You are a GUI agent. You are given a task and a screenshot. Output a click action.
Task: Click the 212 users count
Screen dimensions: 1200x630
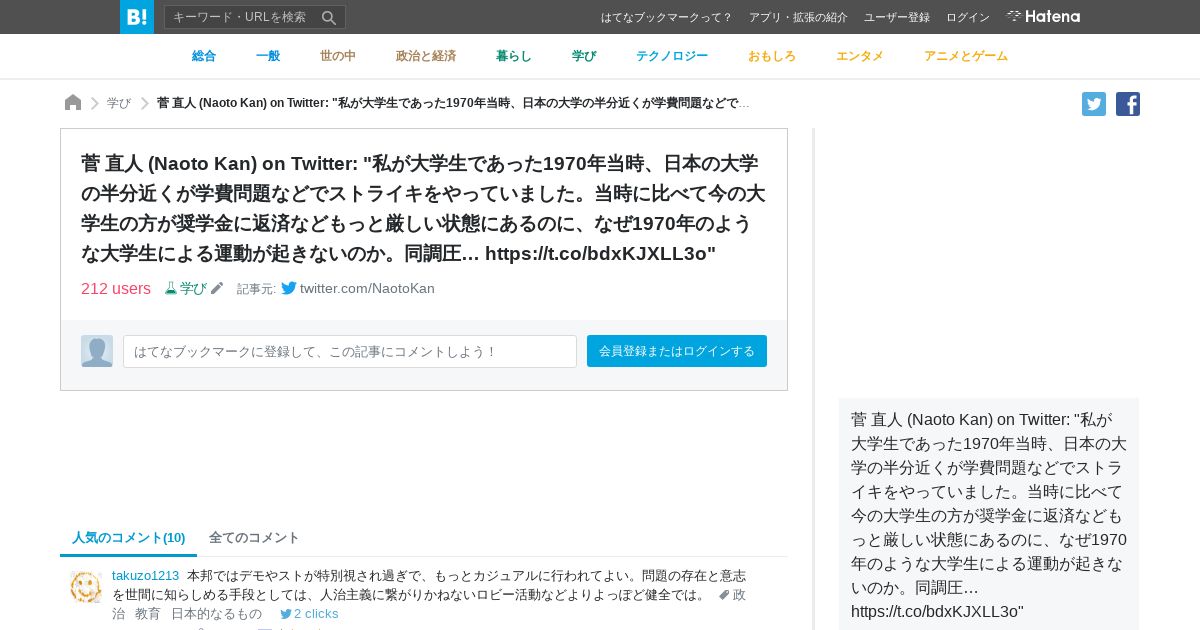116,288
